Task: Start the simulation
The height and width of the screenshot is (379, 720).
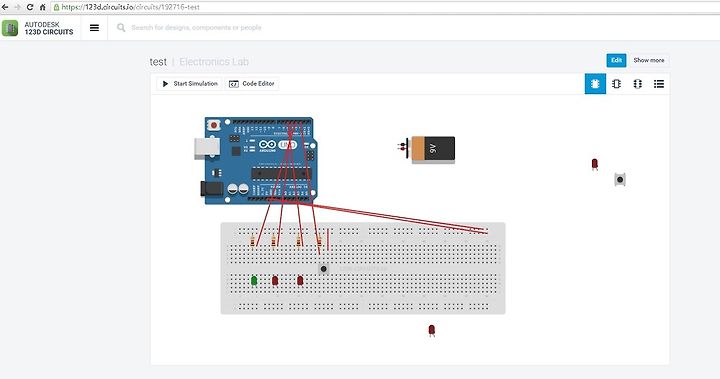Action: coord(190,84)
